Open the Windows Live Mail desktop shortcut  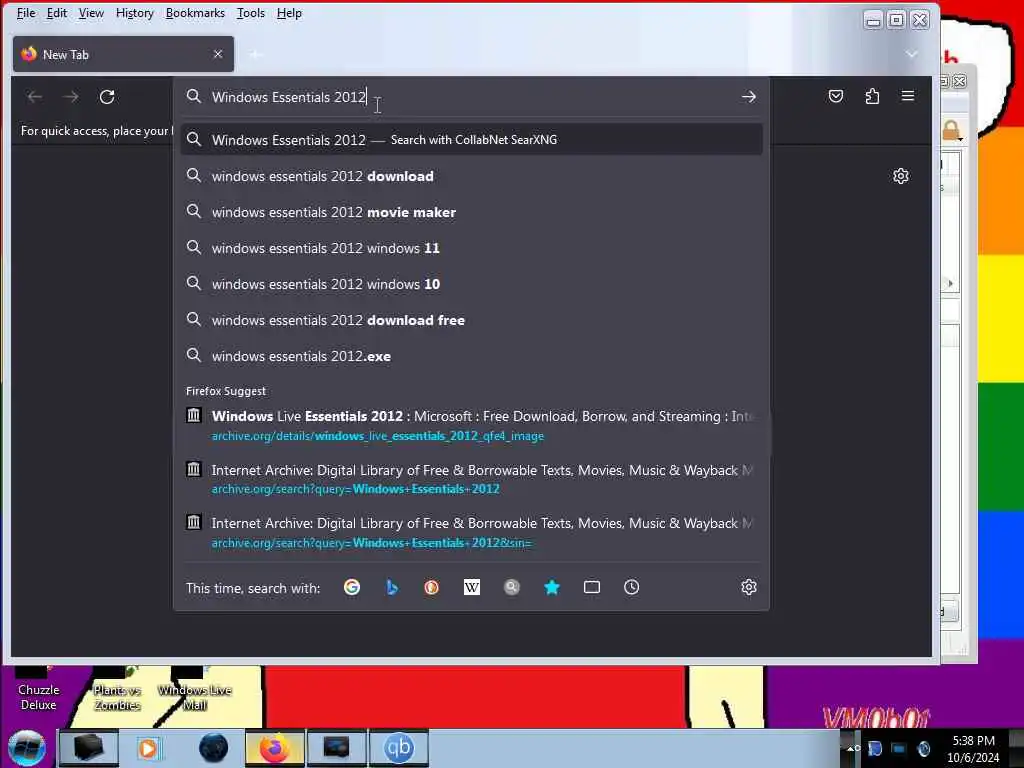point(195,689)
